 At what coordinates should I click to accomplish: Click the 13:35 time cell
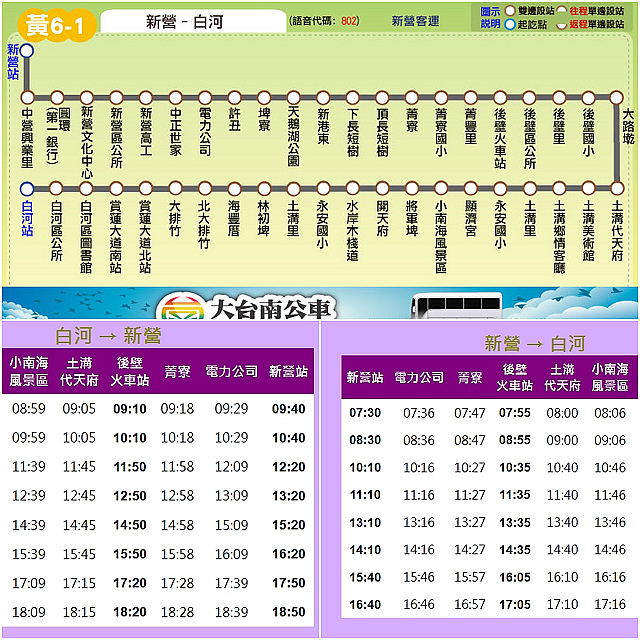pos(515,522)
